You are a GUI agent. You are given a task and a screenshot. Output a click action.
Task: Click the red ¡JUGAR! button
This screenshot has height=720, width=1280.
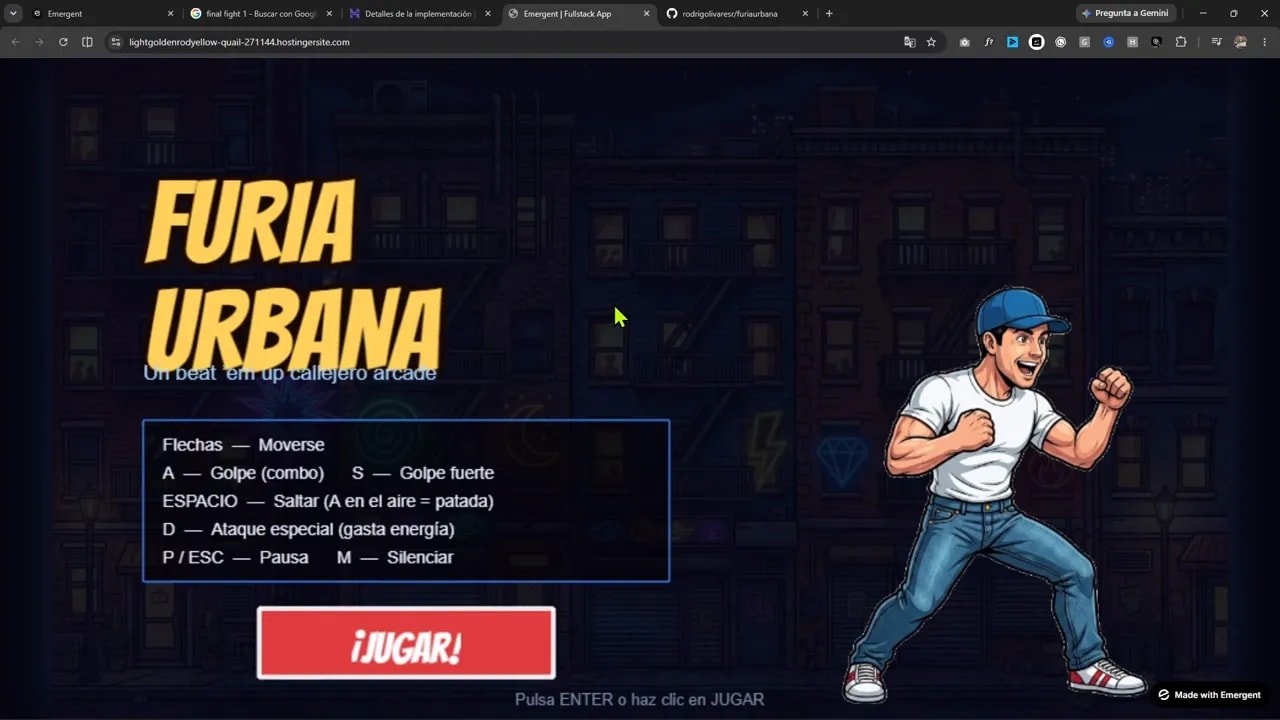[406, 643]
